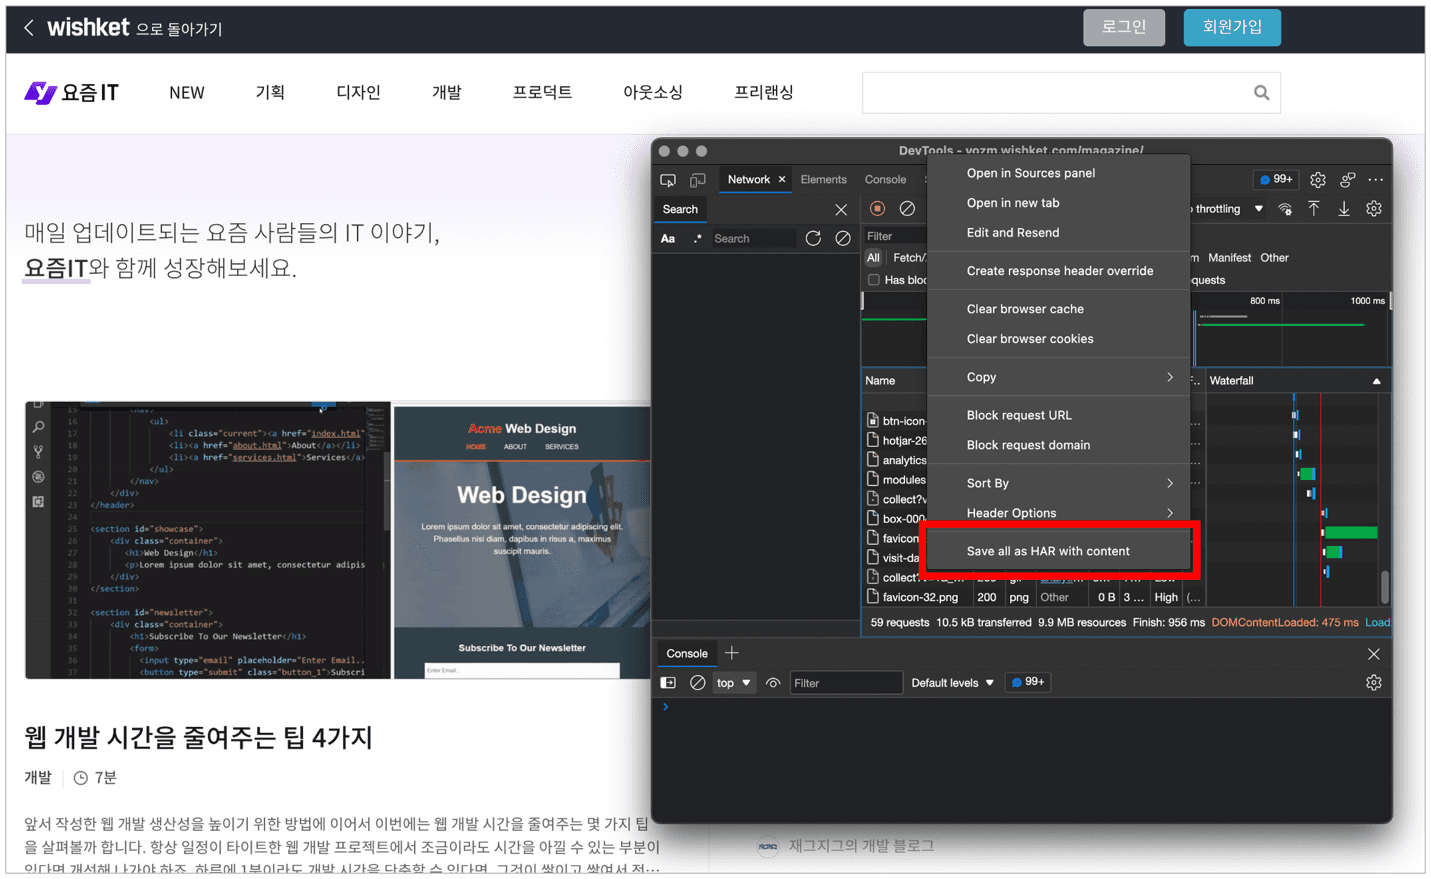The width and height of the screenshot is (1431, 879).
Task: Choose Block request domain
Action: pyautogui.click(x=1059, y=445)
